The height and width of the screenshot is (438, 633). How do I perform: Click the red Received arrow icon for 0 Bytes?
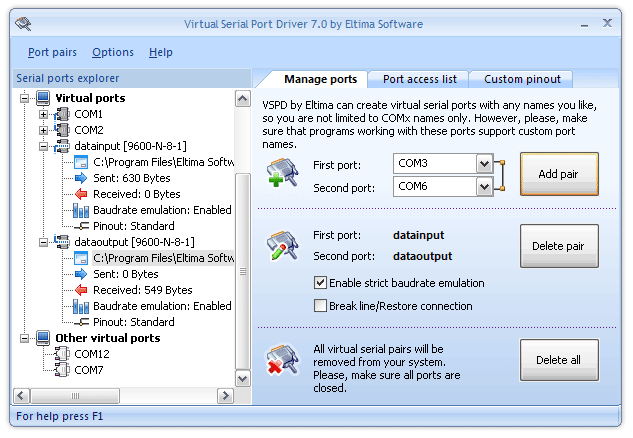(x=81, y=194)
